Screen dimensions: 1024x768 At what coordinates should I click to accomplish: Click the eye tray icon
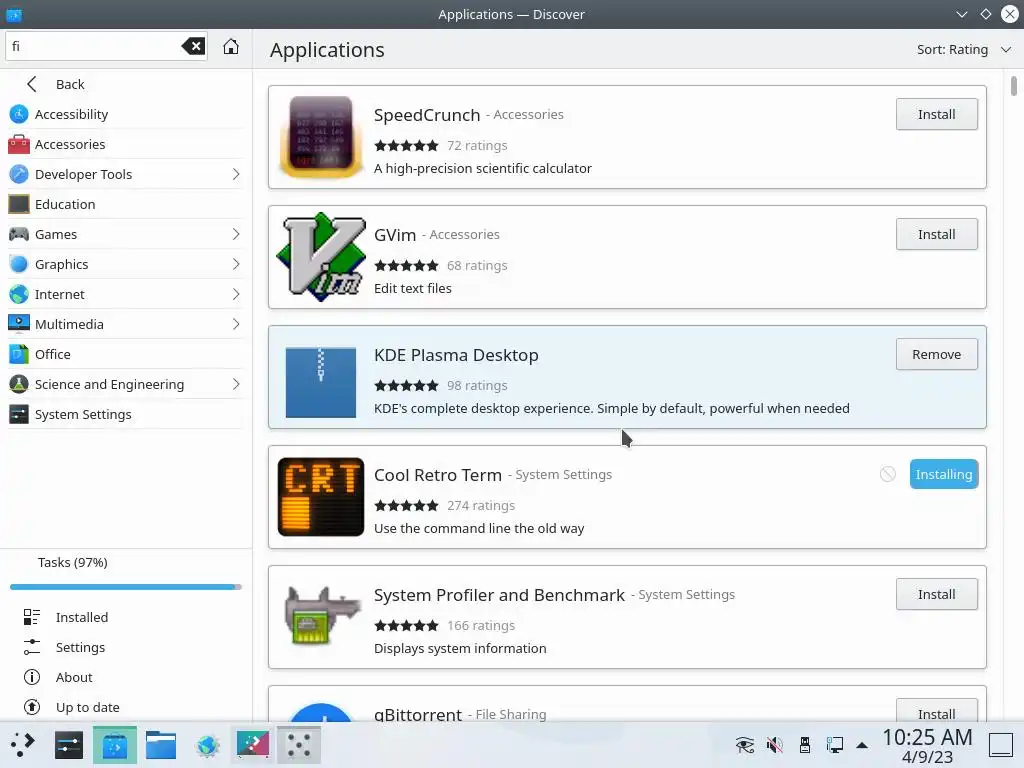tap(744, 744)
